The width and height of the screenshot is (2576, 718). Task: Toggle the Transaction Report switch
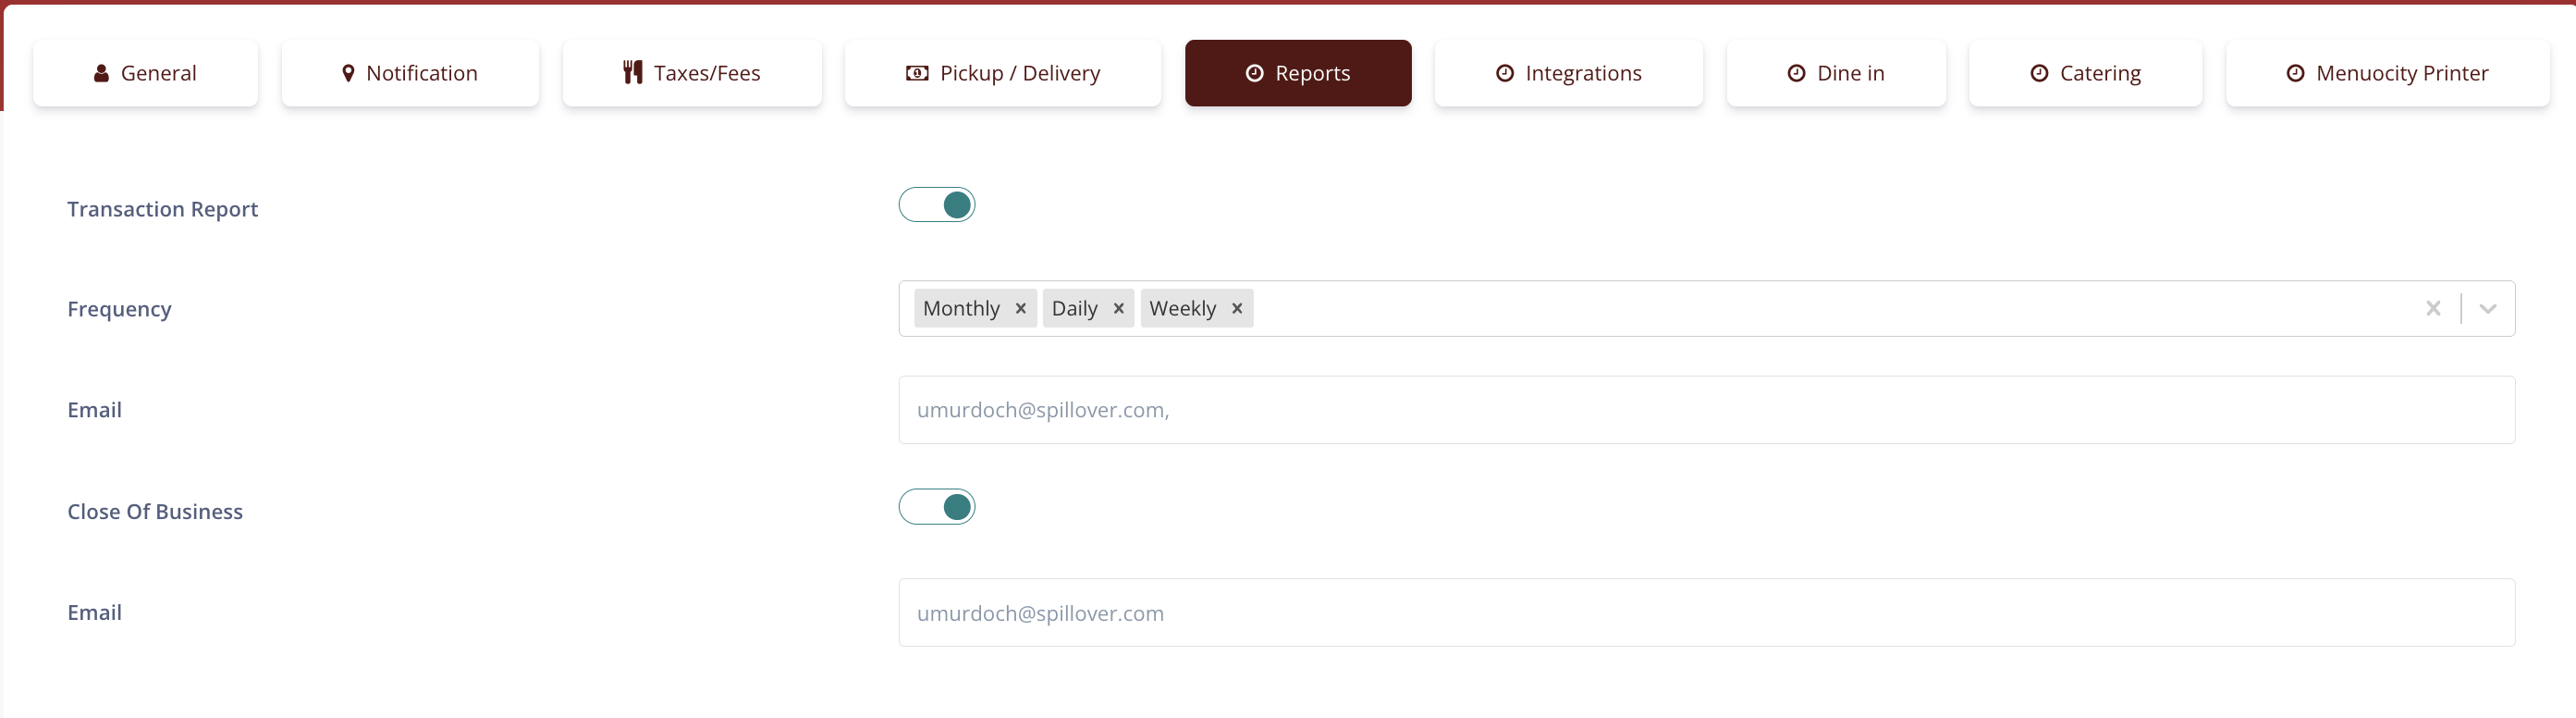point(936,205)
